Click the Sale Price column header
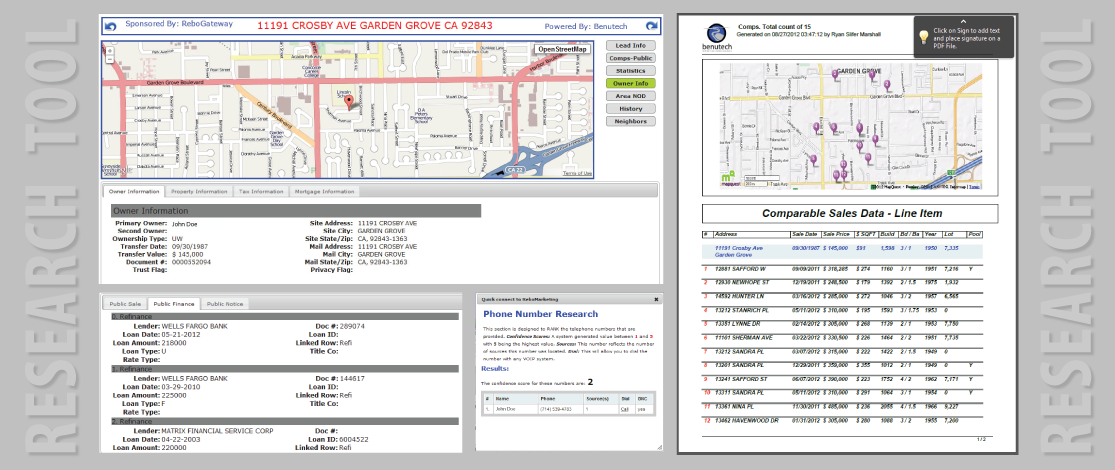The width and height of the screenshot is (1115, 470). [x=837, y=234]
